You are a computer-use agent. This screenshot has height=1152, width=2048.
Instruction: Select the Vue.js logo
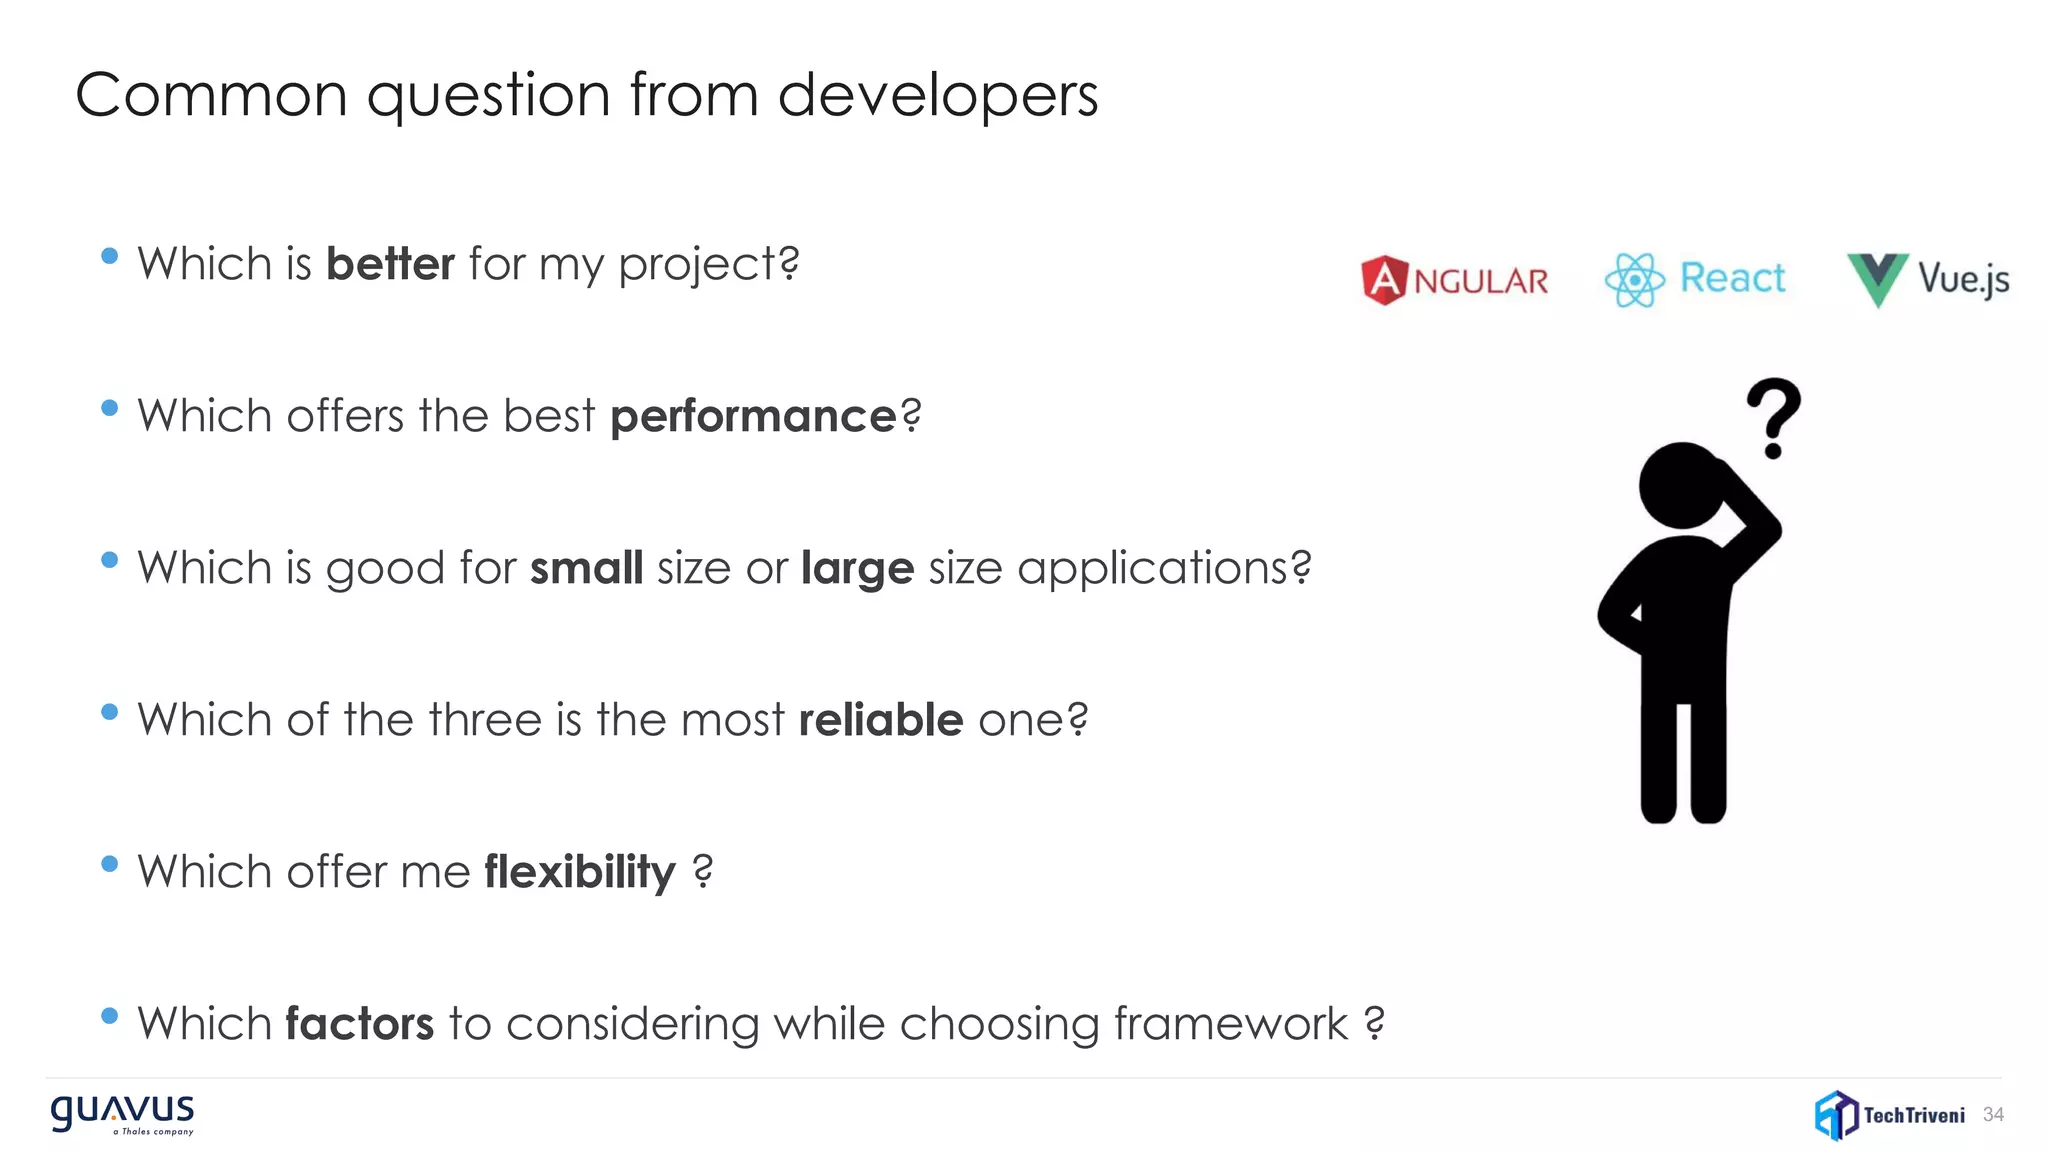[1928, 280]
